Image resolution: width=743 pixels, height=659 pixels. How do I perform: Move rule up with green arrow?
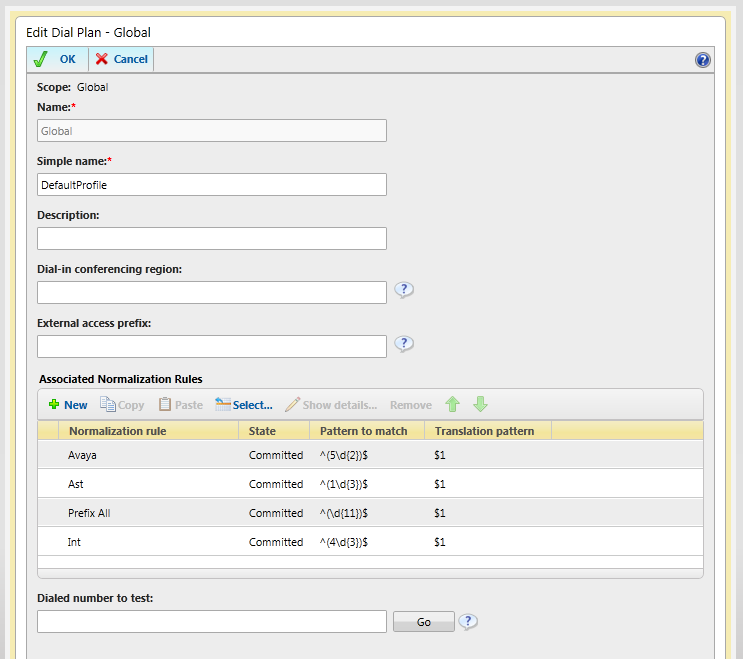453,405
